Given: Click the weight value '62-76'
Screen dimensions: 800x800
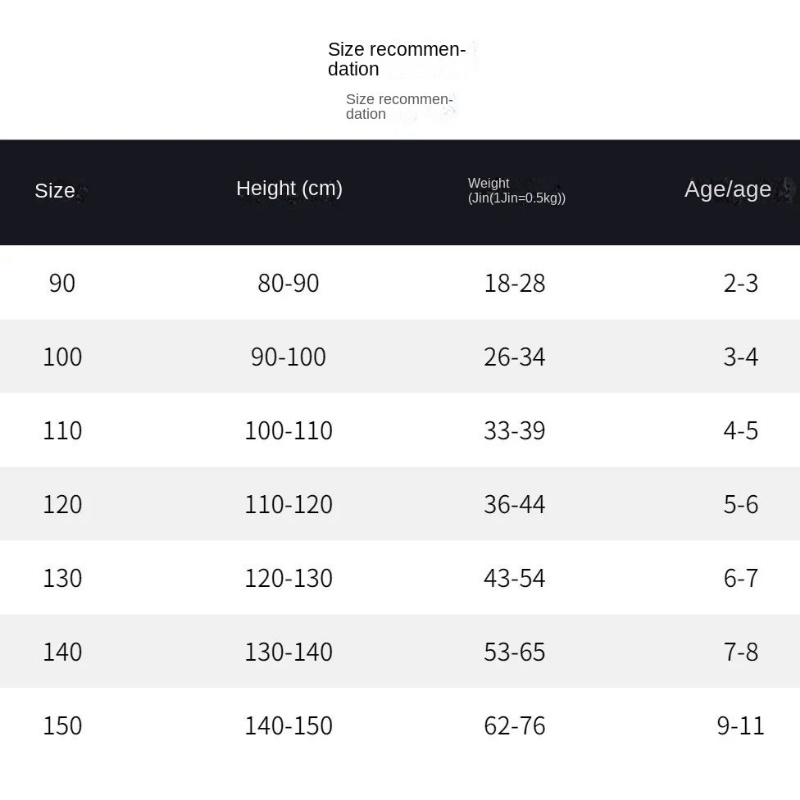Looking at the screenshot, I should tap(515, 726).
